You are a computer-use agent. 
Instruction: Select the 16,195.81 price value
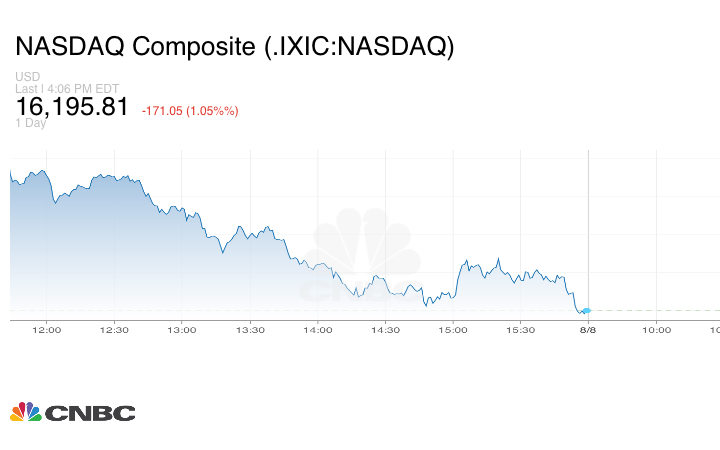point(72,107)
